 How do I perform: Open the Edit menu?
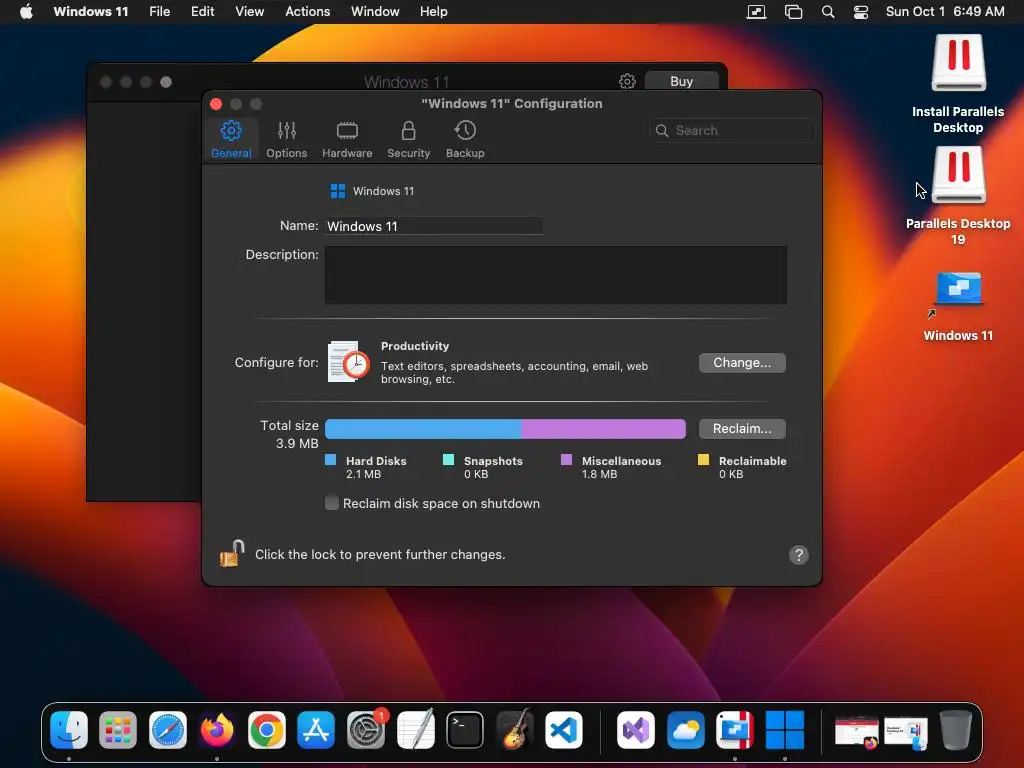coord(202,12)
